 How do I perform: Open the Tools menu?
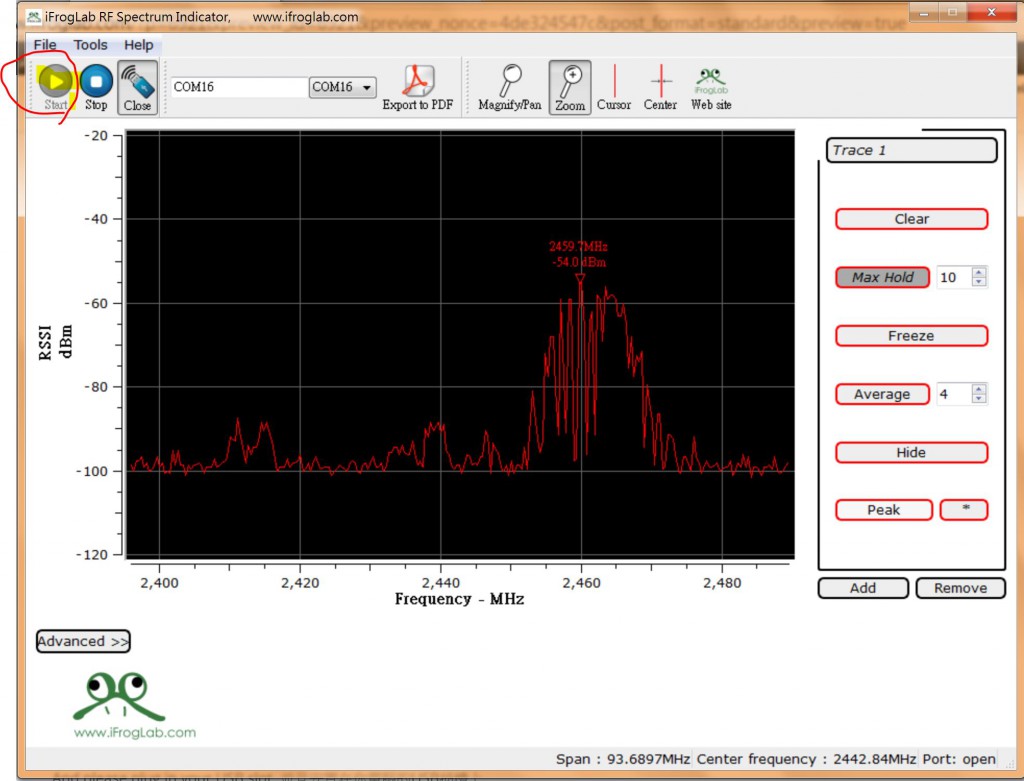coord(90,45)
